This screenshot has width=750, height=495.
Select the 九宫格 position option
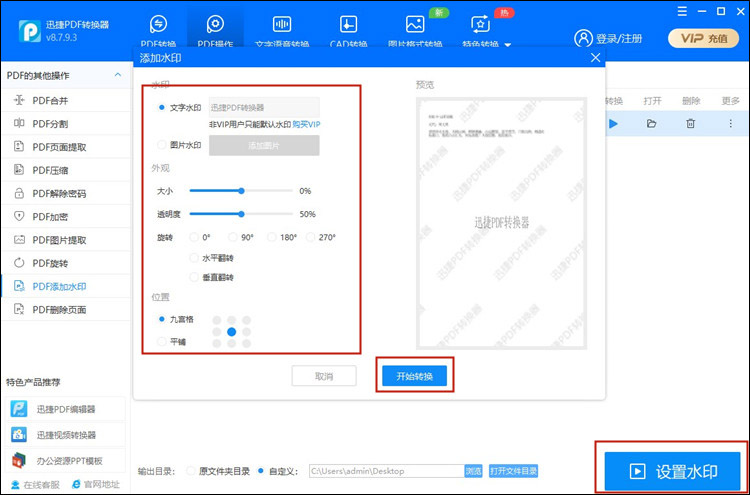pyautogui.click(x=162, y=319)
